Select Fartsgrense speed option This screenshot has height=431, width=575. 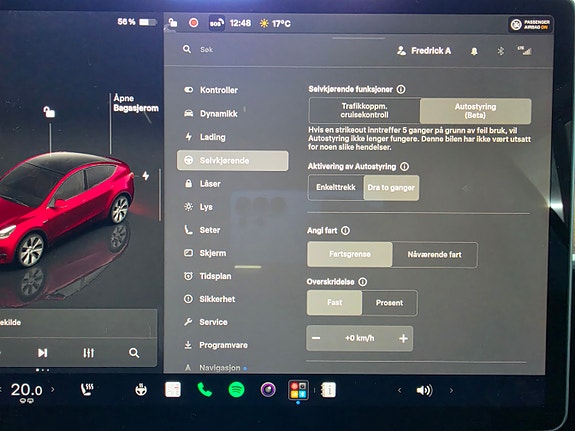point(350,254)
